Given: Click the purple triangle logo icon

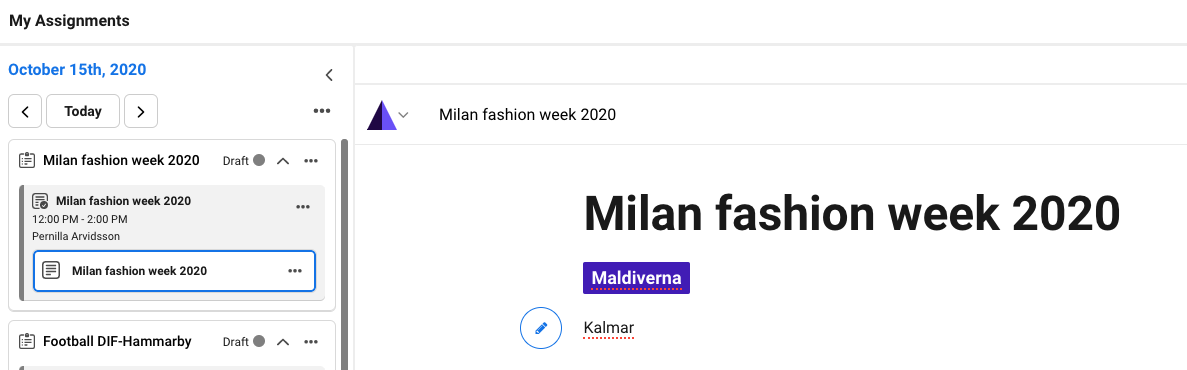Looking at the screenshot, I should coord(382,115).
